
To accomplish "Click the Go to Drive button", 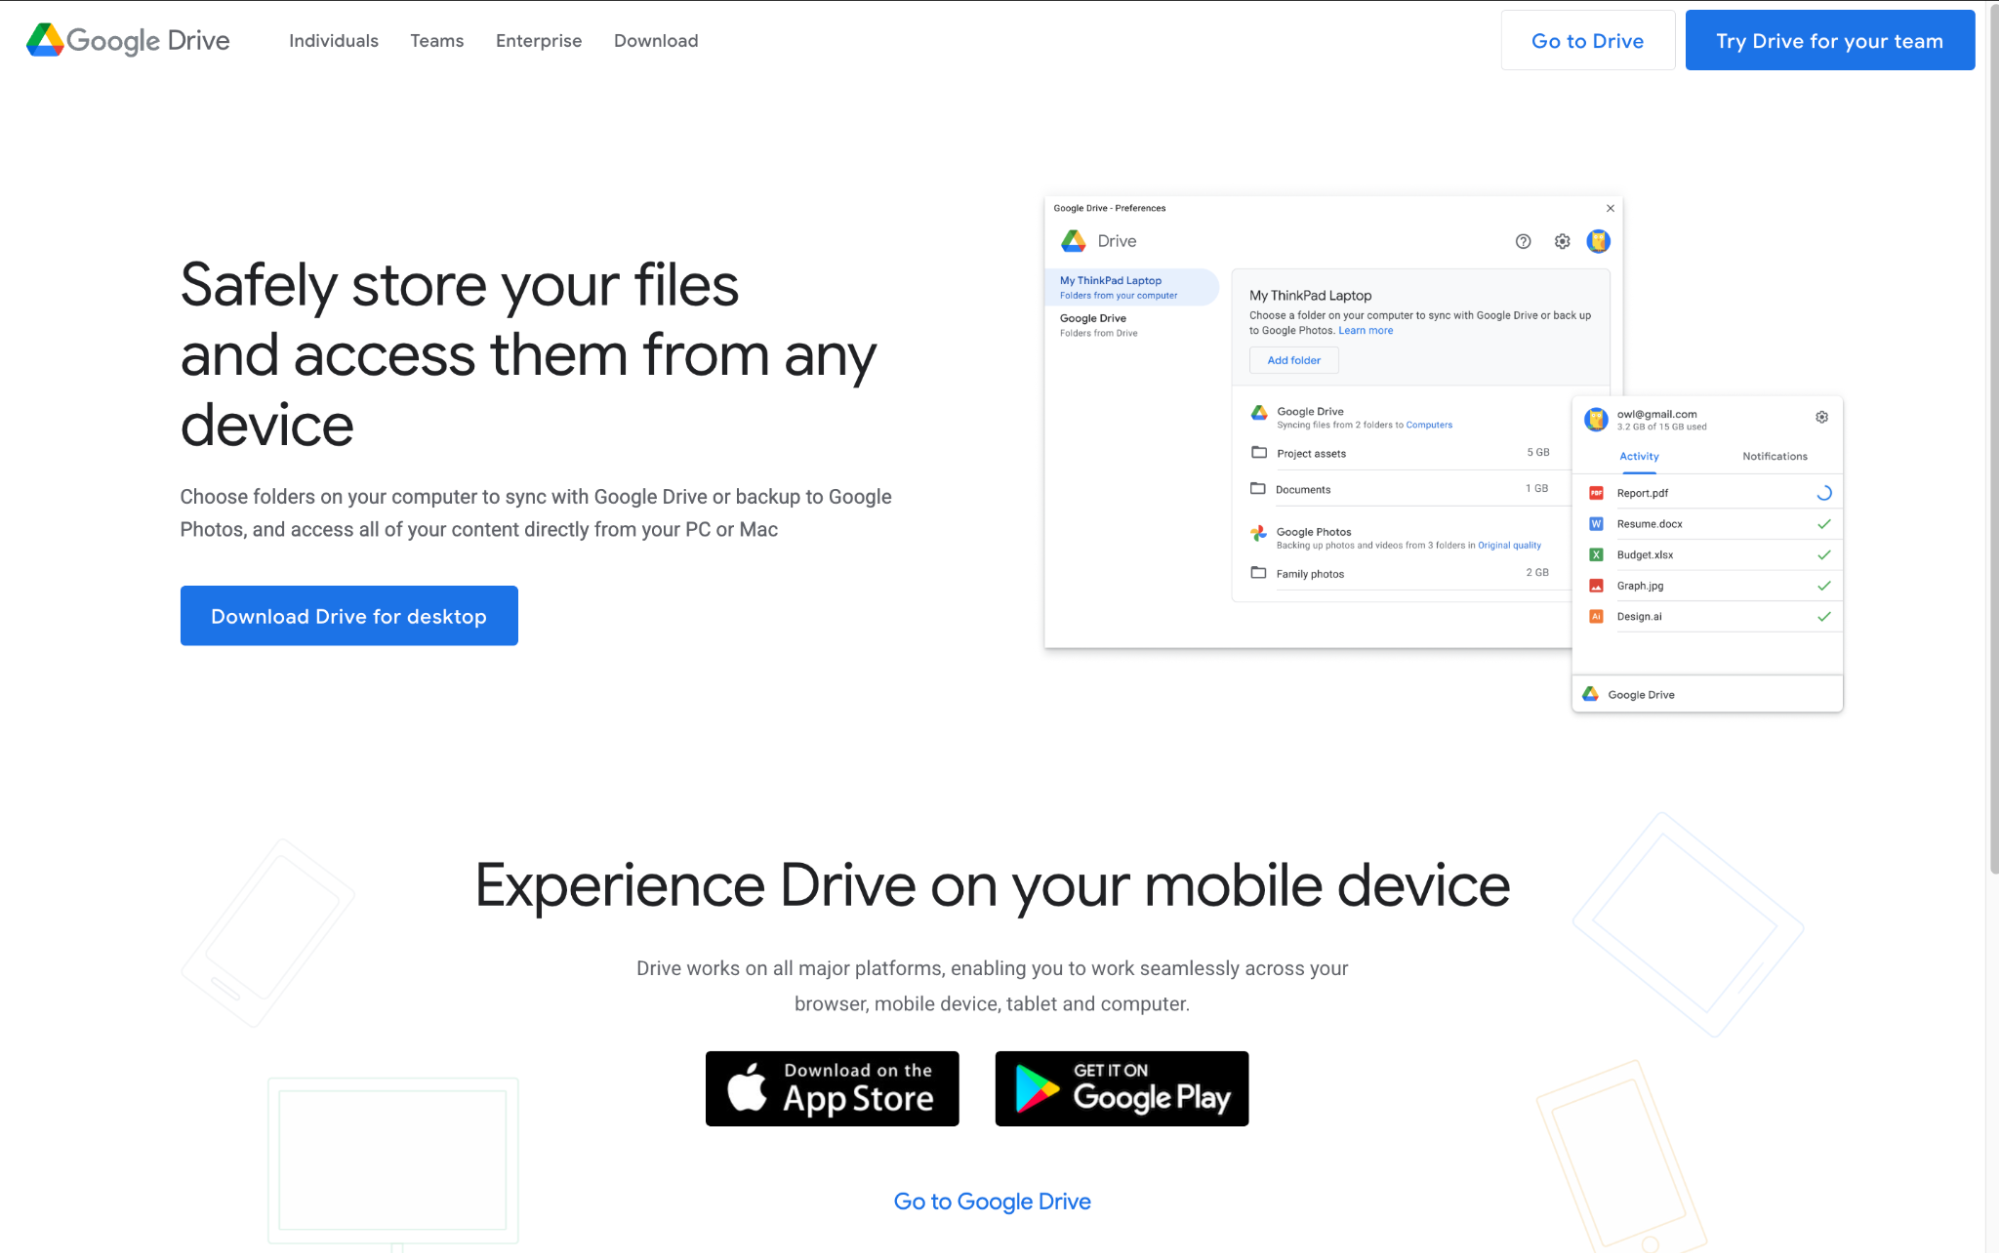I will pos(1587,40).
